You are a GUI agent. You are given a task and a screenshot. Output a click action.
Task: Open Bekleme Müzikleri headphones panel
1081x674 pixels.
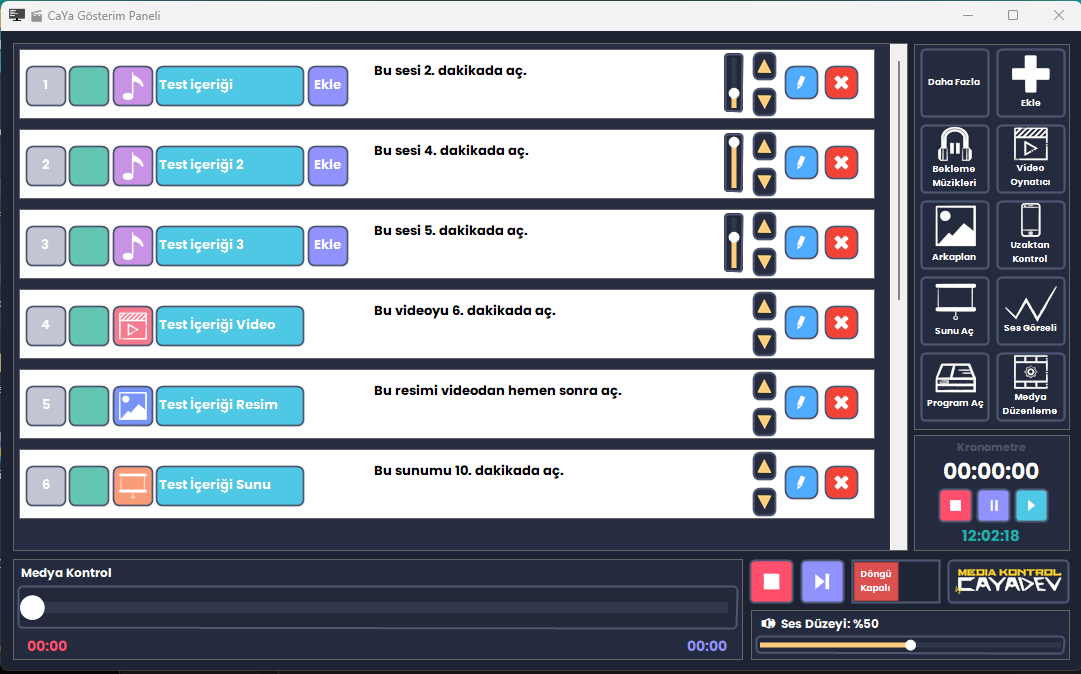tap(954, 158)
